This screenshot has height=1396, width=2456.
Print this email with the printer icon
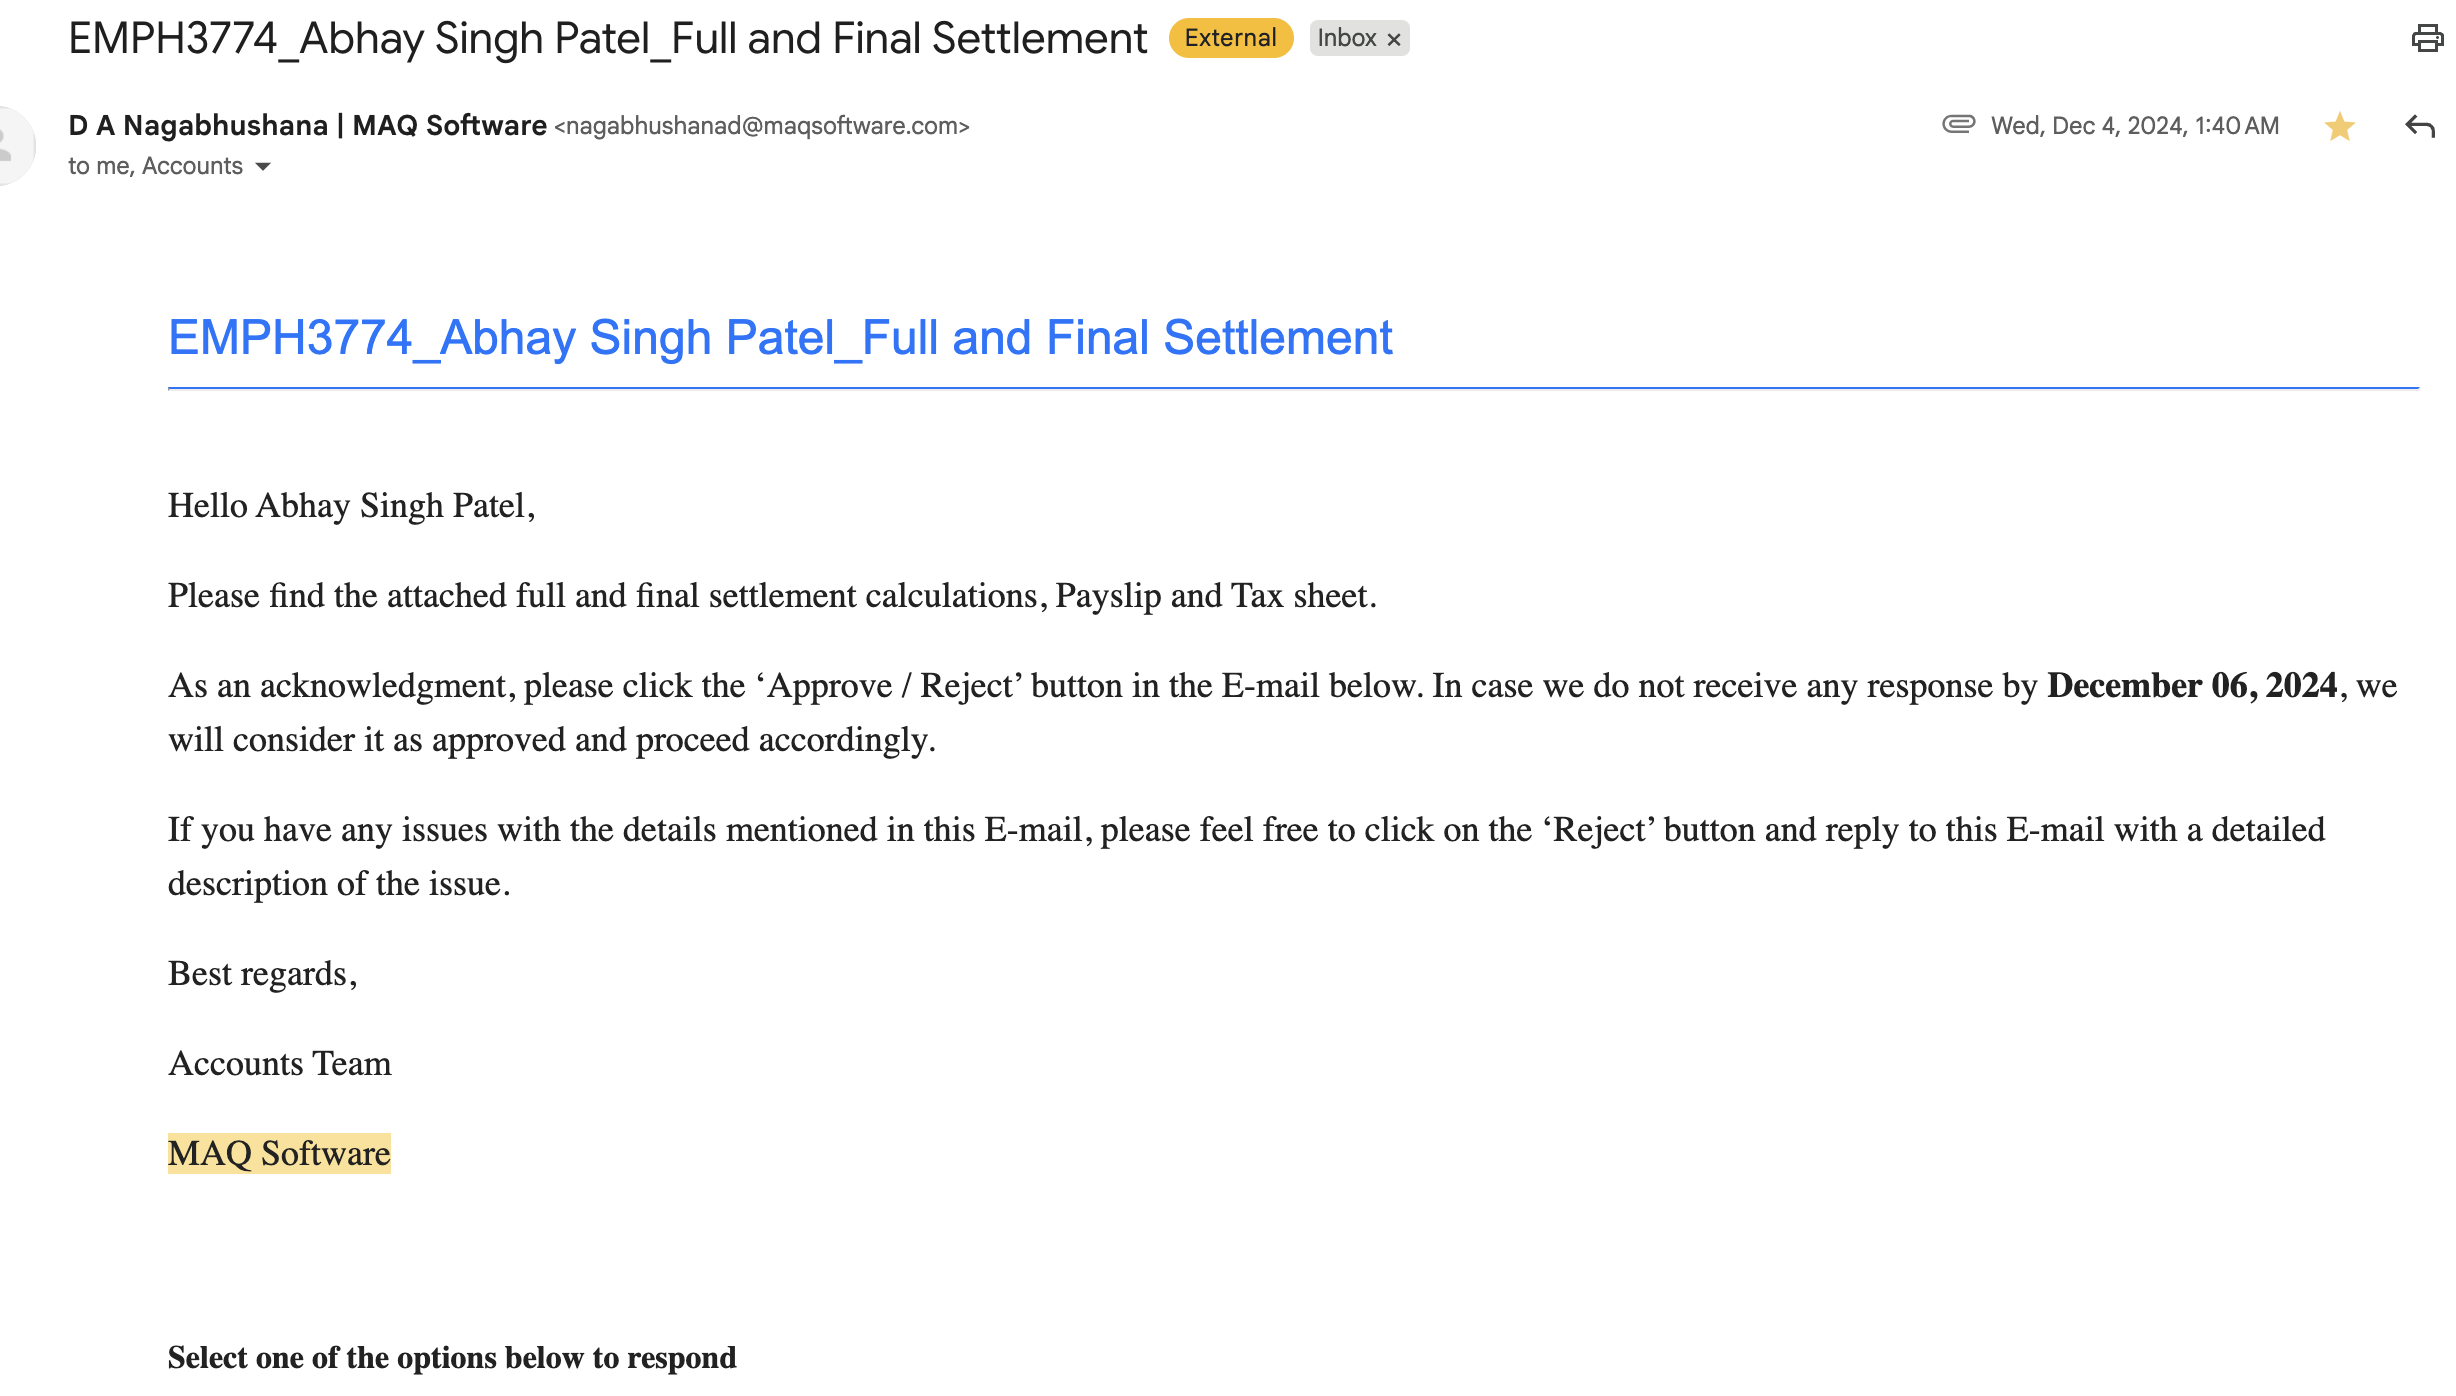pyautogui.click(x=2426, y=39)
